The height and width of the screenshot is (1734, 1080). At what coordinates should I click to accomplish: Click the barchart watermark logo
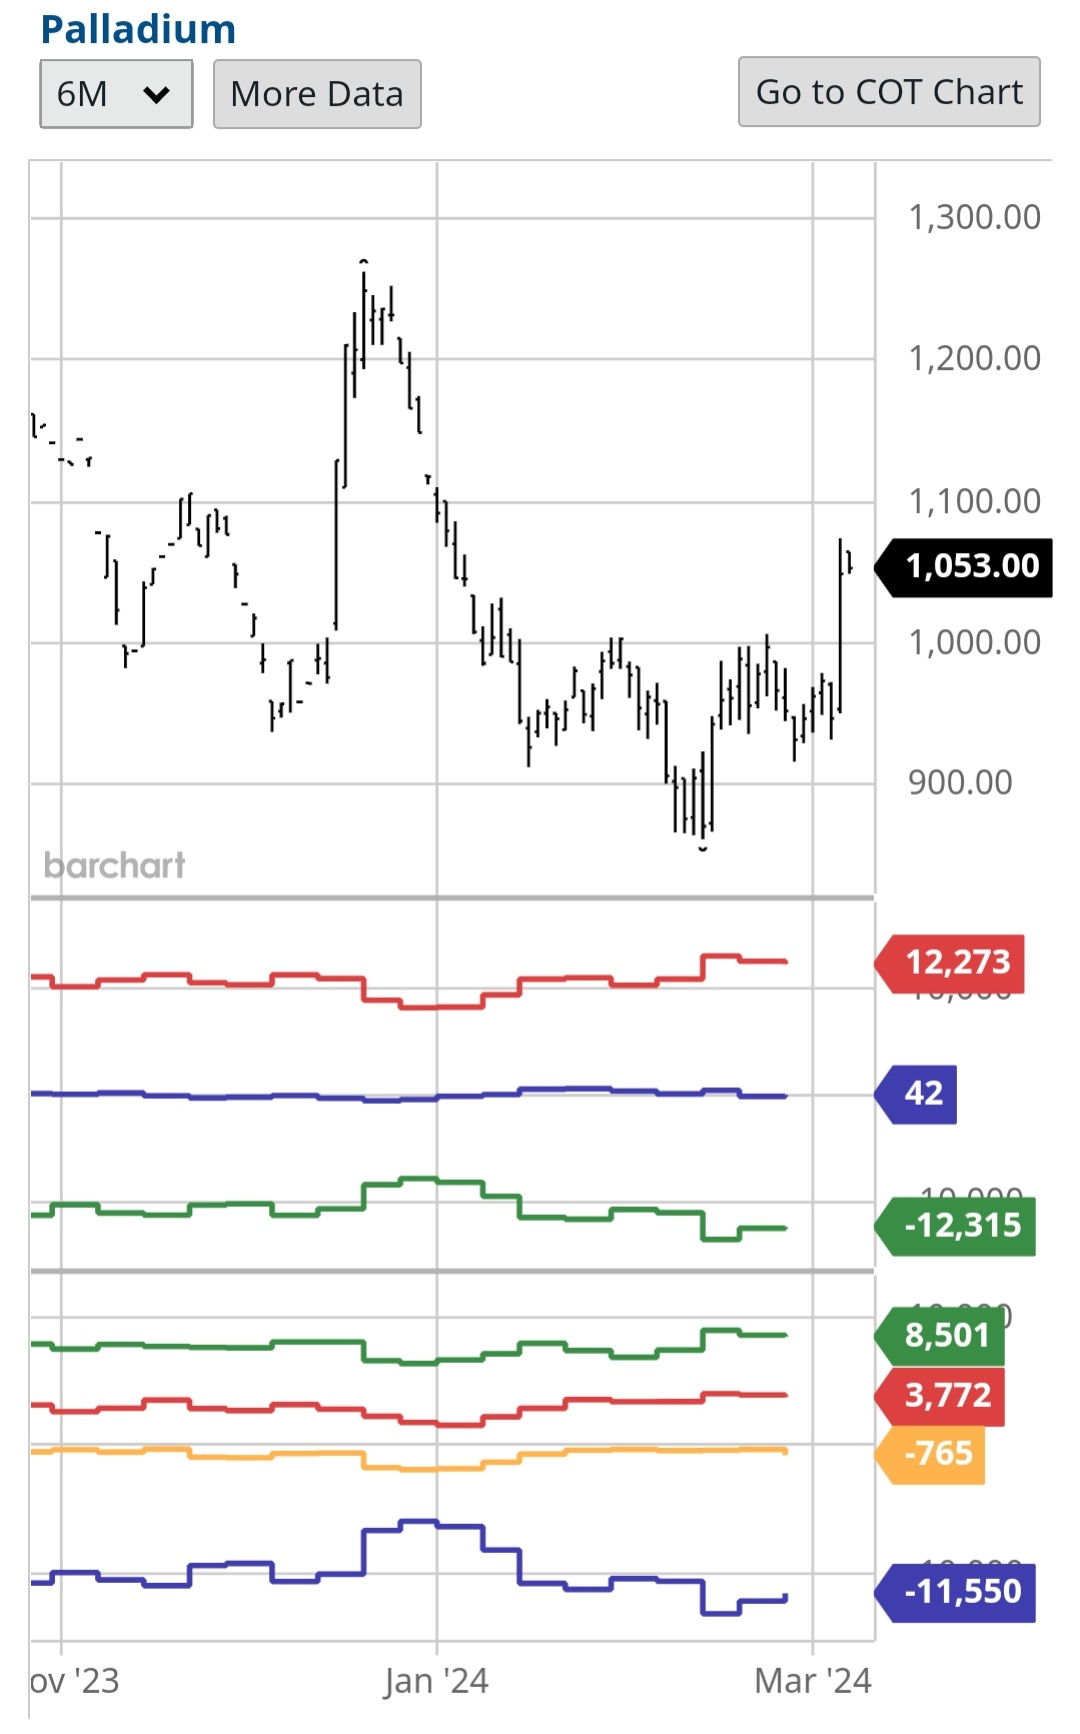click(x=115, y=865)
